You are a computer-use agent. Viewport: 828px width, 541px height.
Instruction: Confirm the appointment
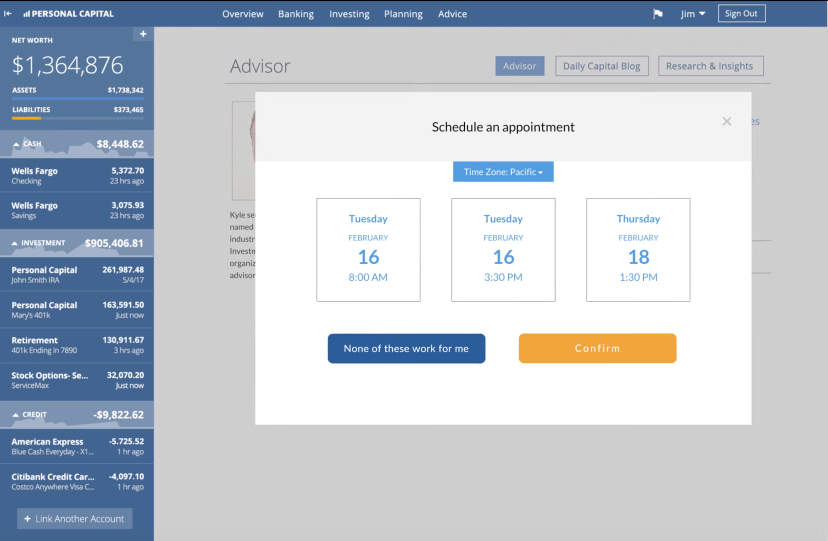click(x=597, y=348)
